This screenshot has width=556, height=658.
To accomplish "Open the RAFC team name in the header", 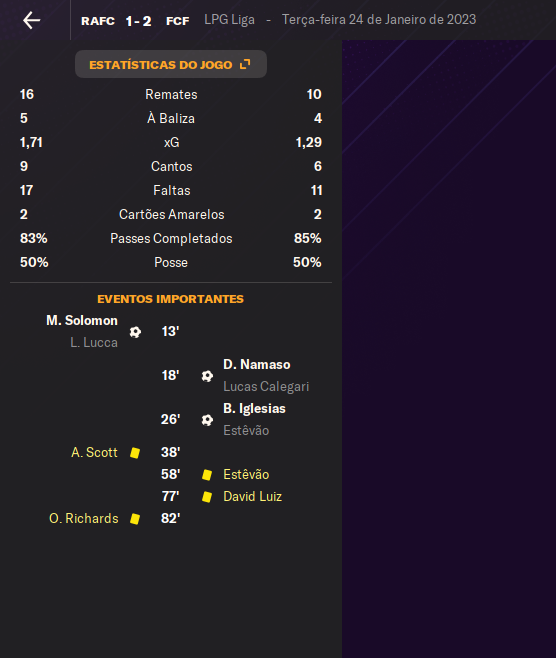I will [x=98, y=21].
